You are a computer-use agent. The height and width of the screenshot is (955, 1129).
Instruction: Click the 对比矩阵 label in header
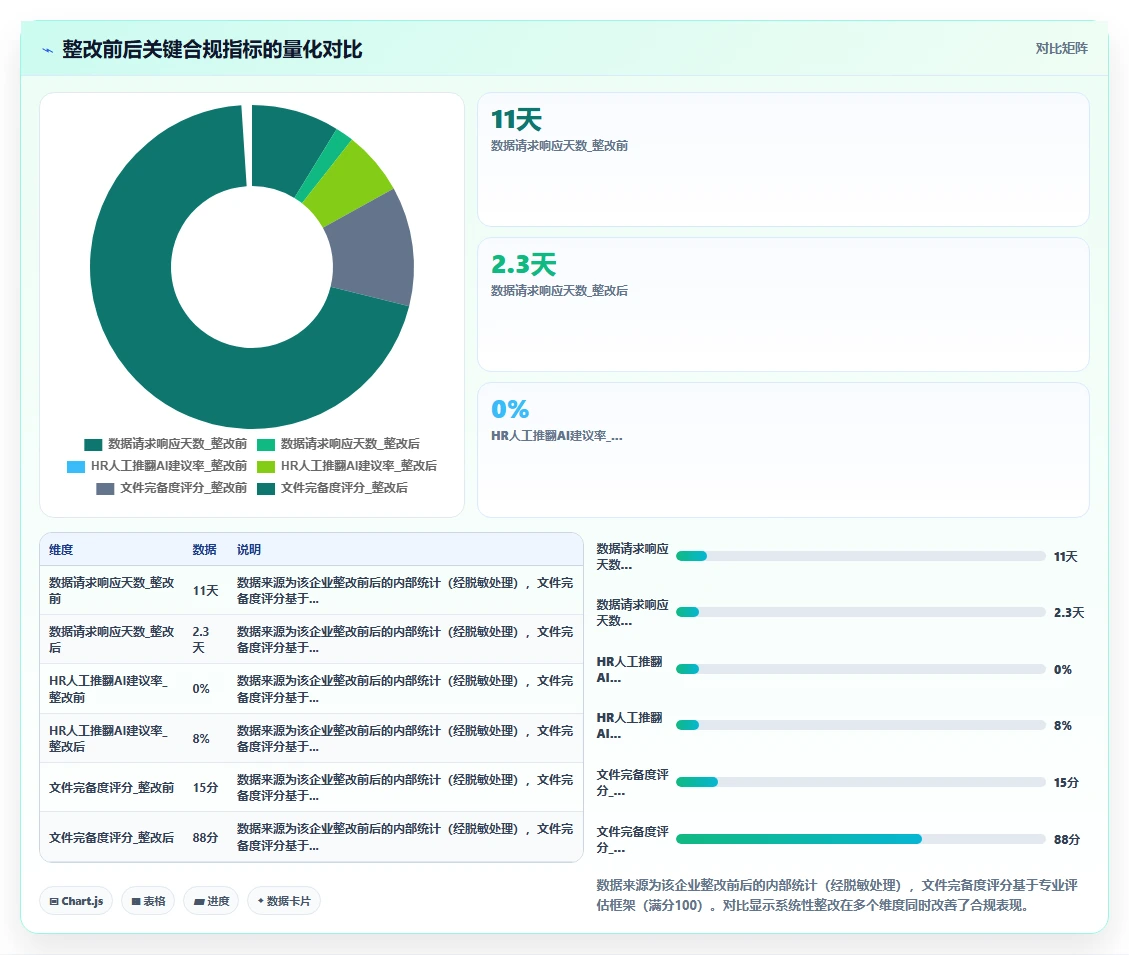(1061, 48)
